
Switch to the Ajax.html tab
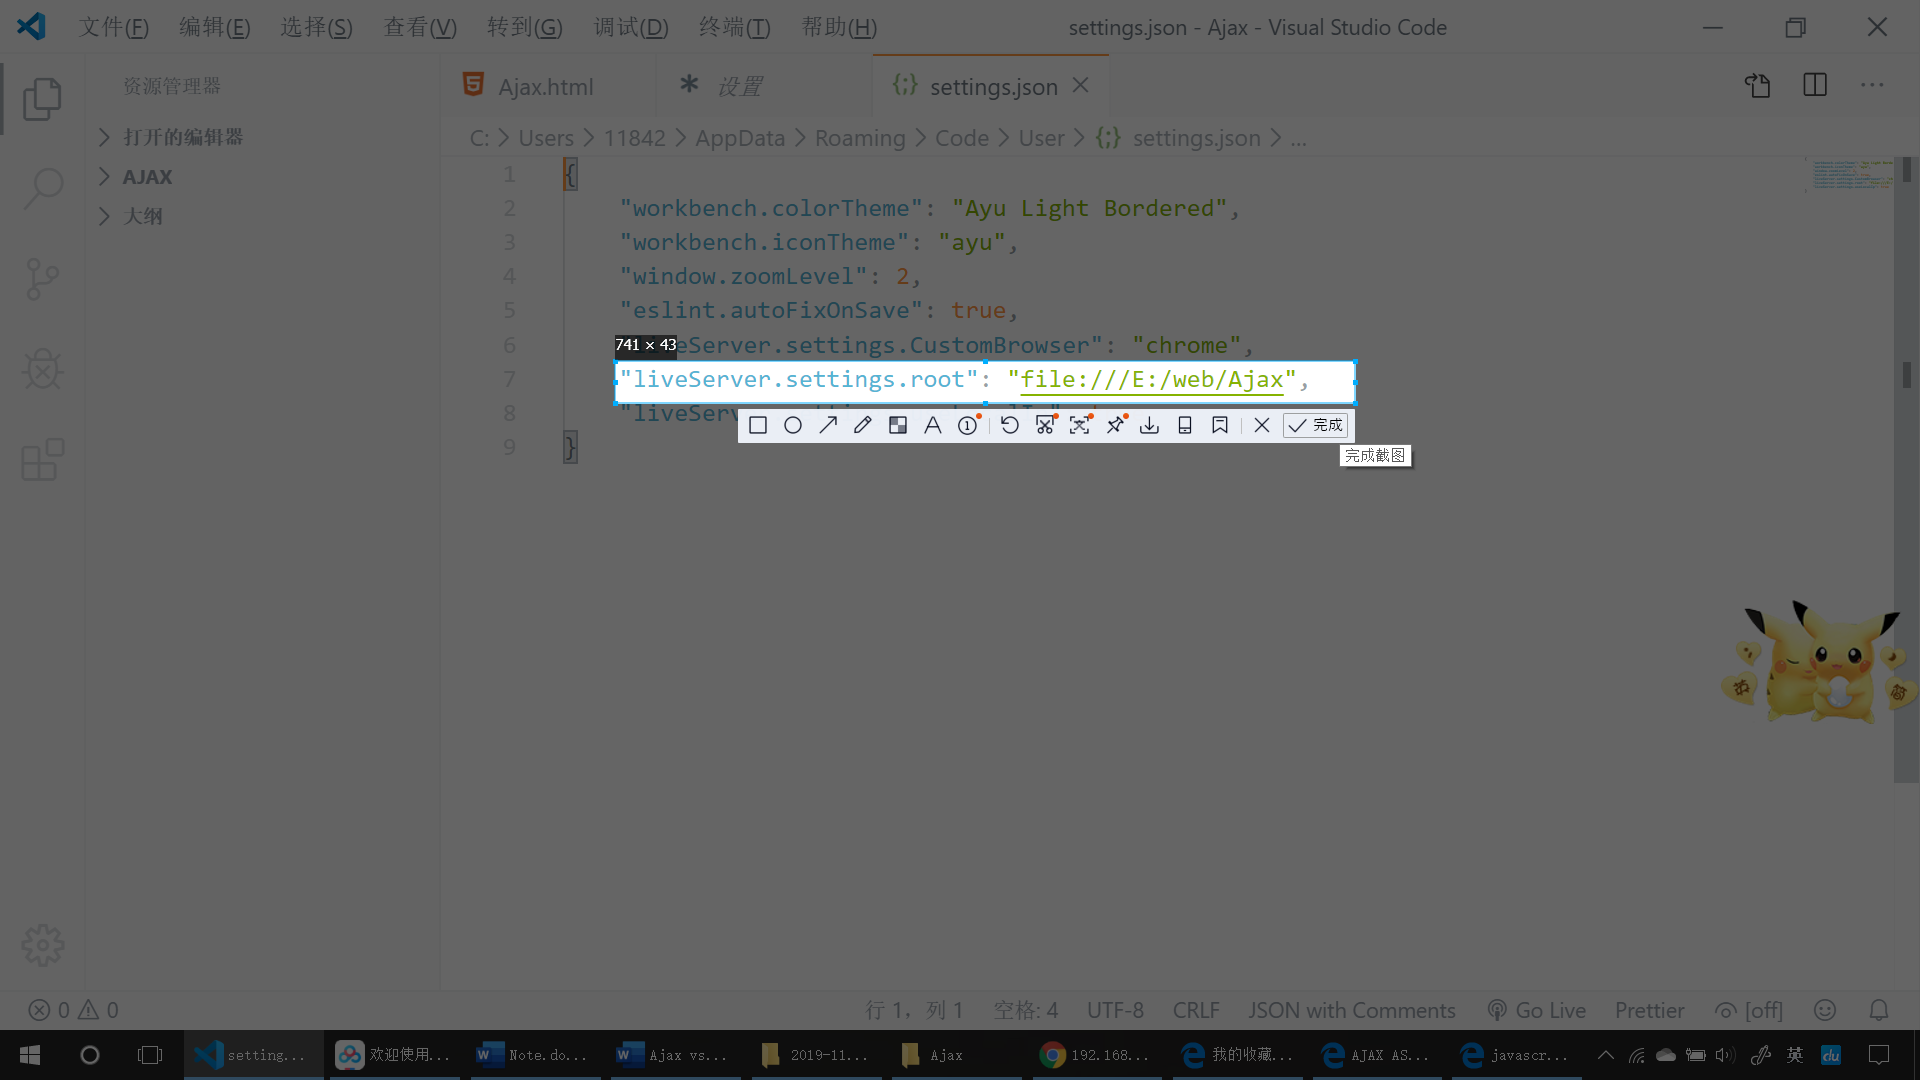[x=545, y=87]
